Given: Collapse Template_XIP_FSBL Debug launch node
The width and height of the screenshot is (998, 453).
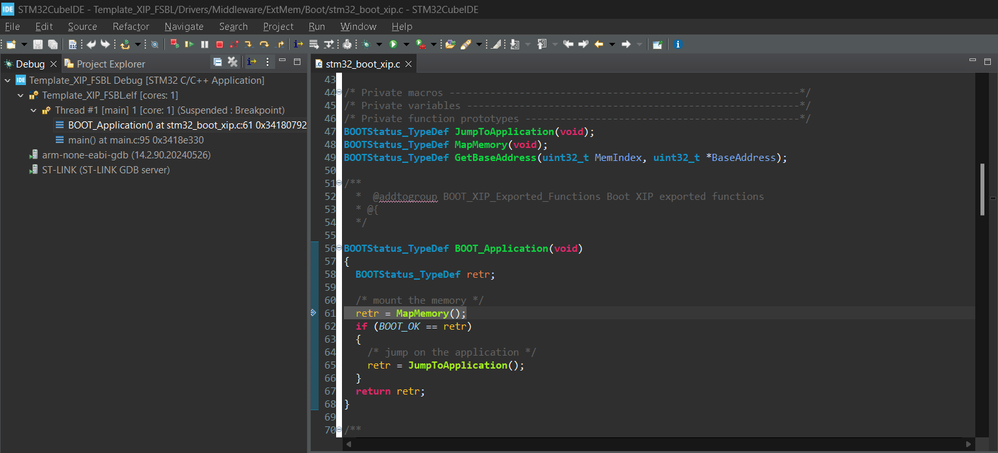Looking at the screenshot, I should (8, 80).
